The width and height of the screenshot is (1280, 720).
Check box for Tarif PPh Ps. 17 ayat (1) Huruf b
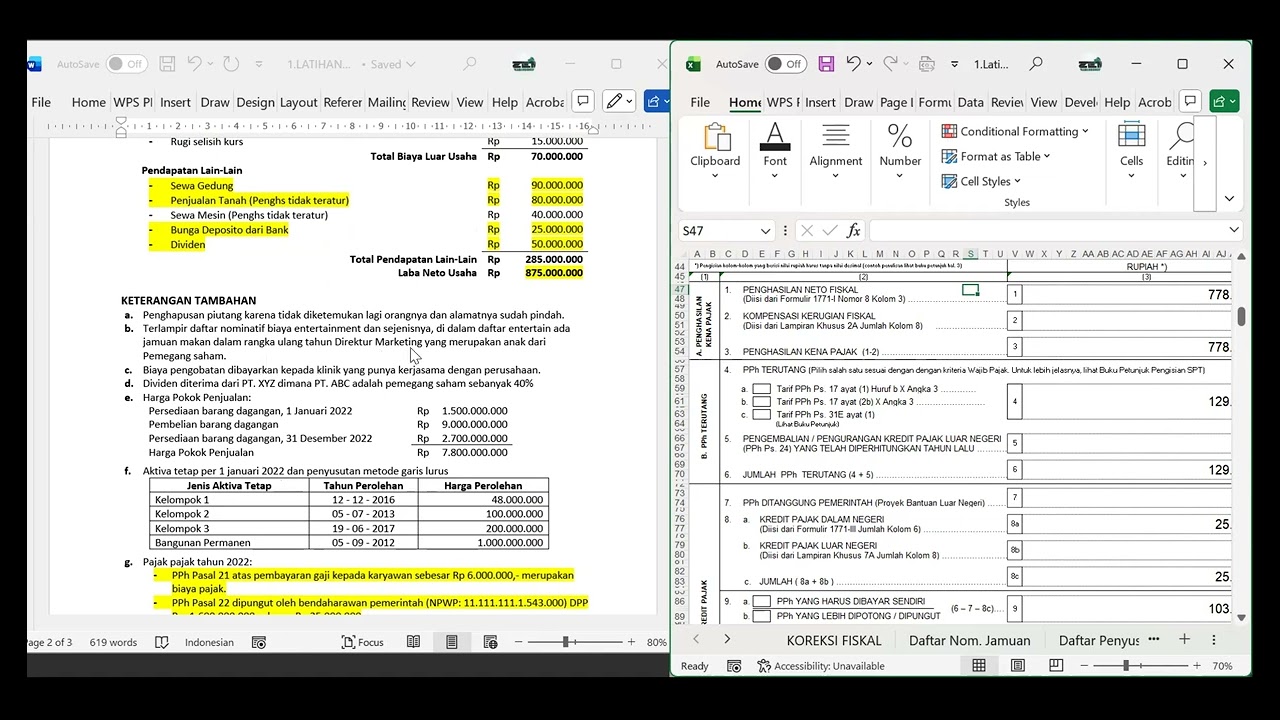pyautogui.click(x=762, y=389)
